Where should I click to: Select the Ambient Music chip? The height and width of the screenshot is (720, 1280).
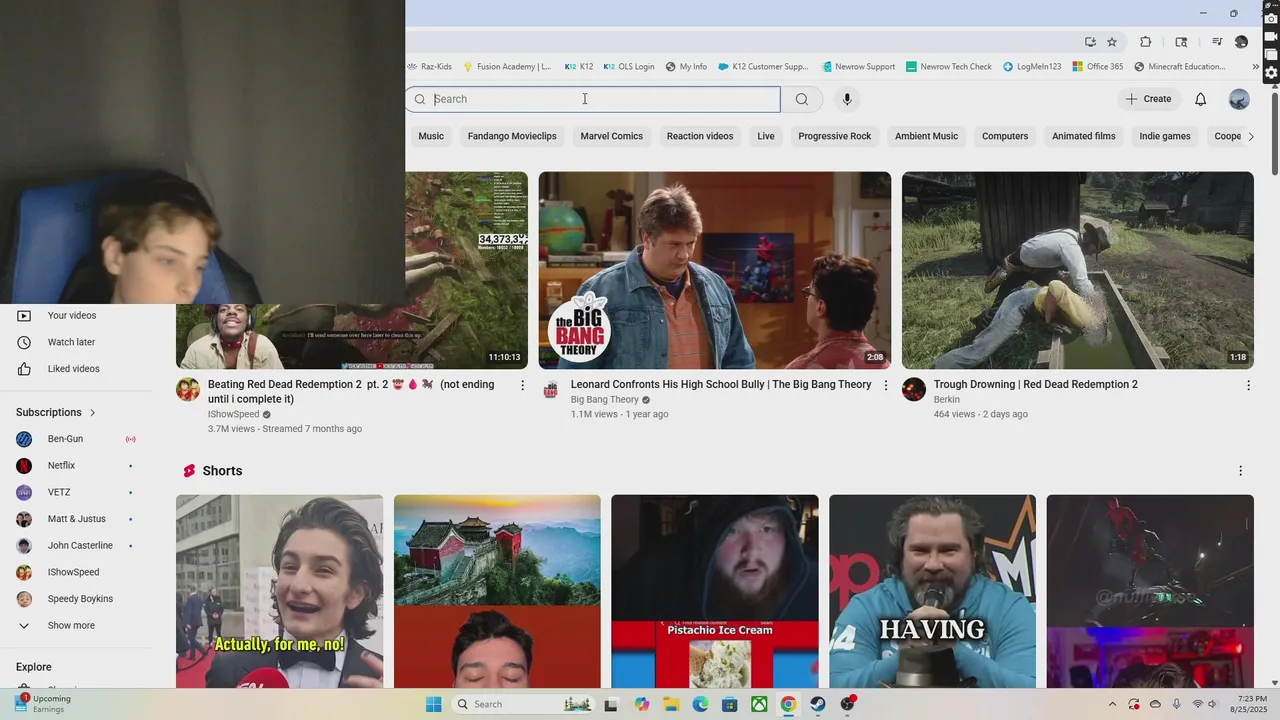pyautogui.click(x=926, y=136)
